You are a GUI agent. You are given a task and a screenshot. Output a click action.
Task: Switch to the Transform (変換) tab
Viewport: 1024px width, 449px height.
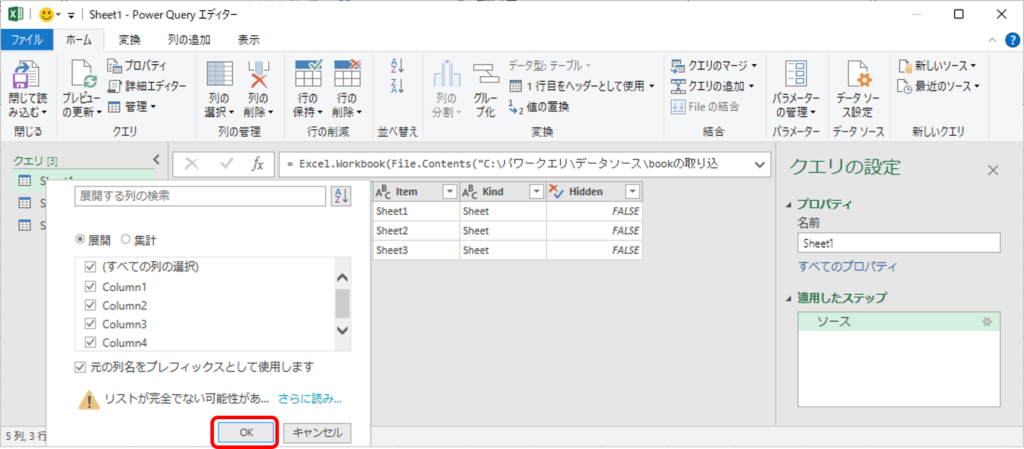pos(129,40)
